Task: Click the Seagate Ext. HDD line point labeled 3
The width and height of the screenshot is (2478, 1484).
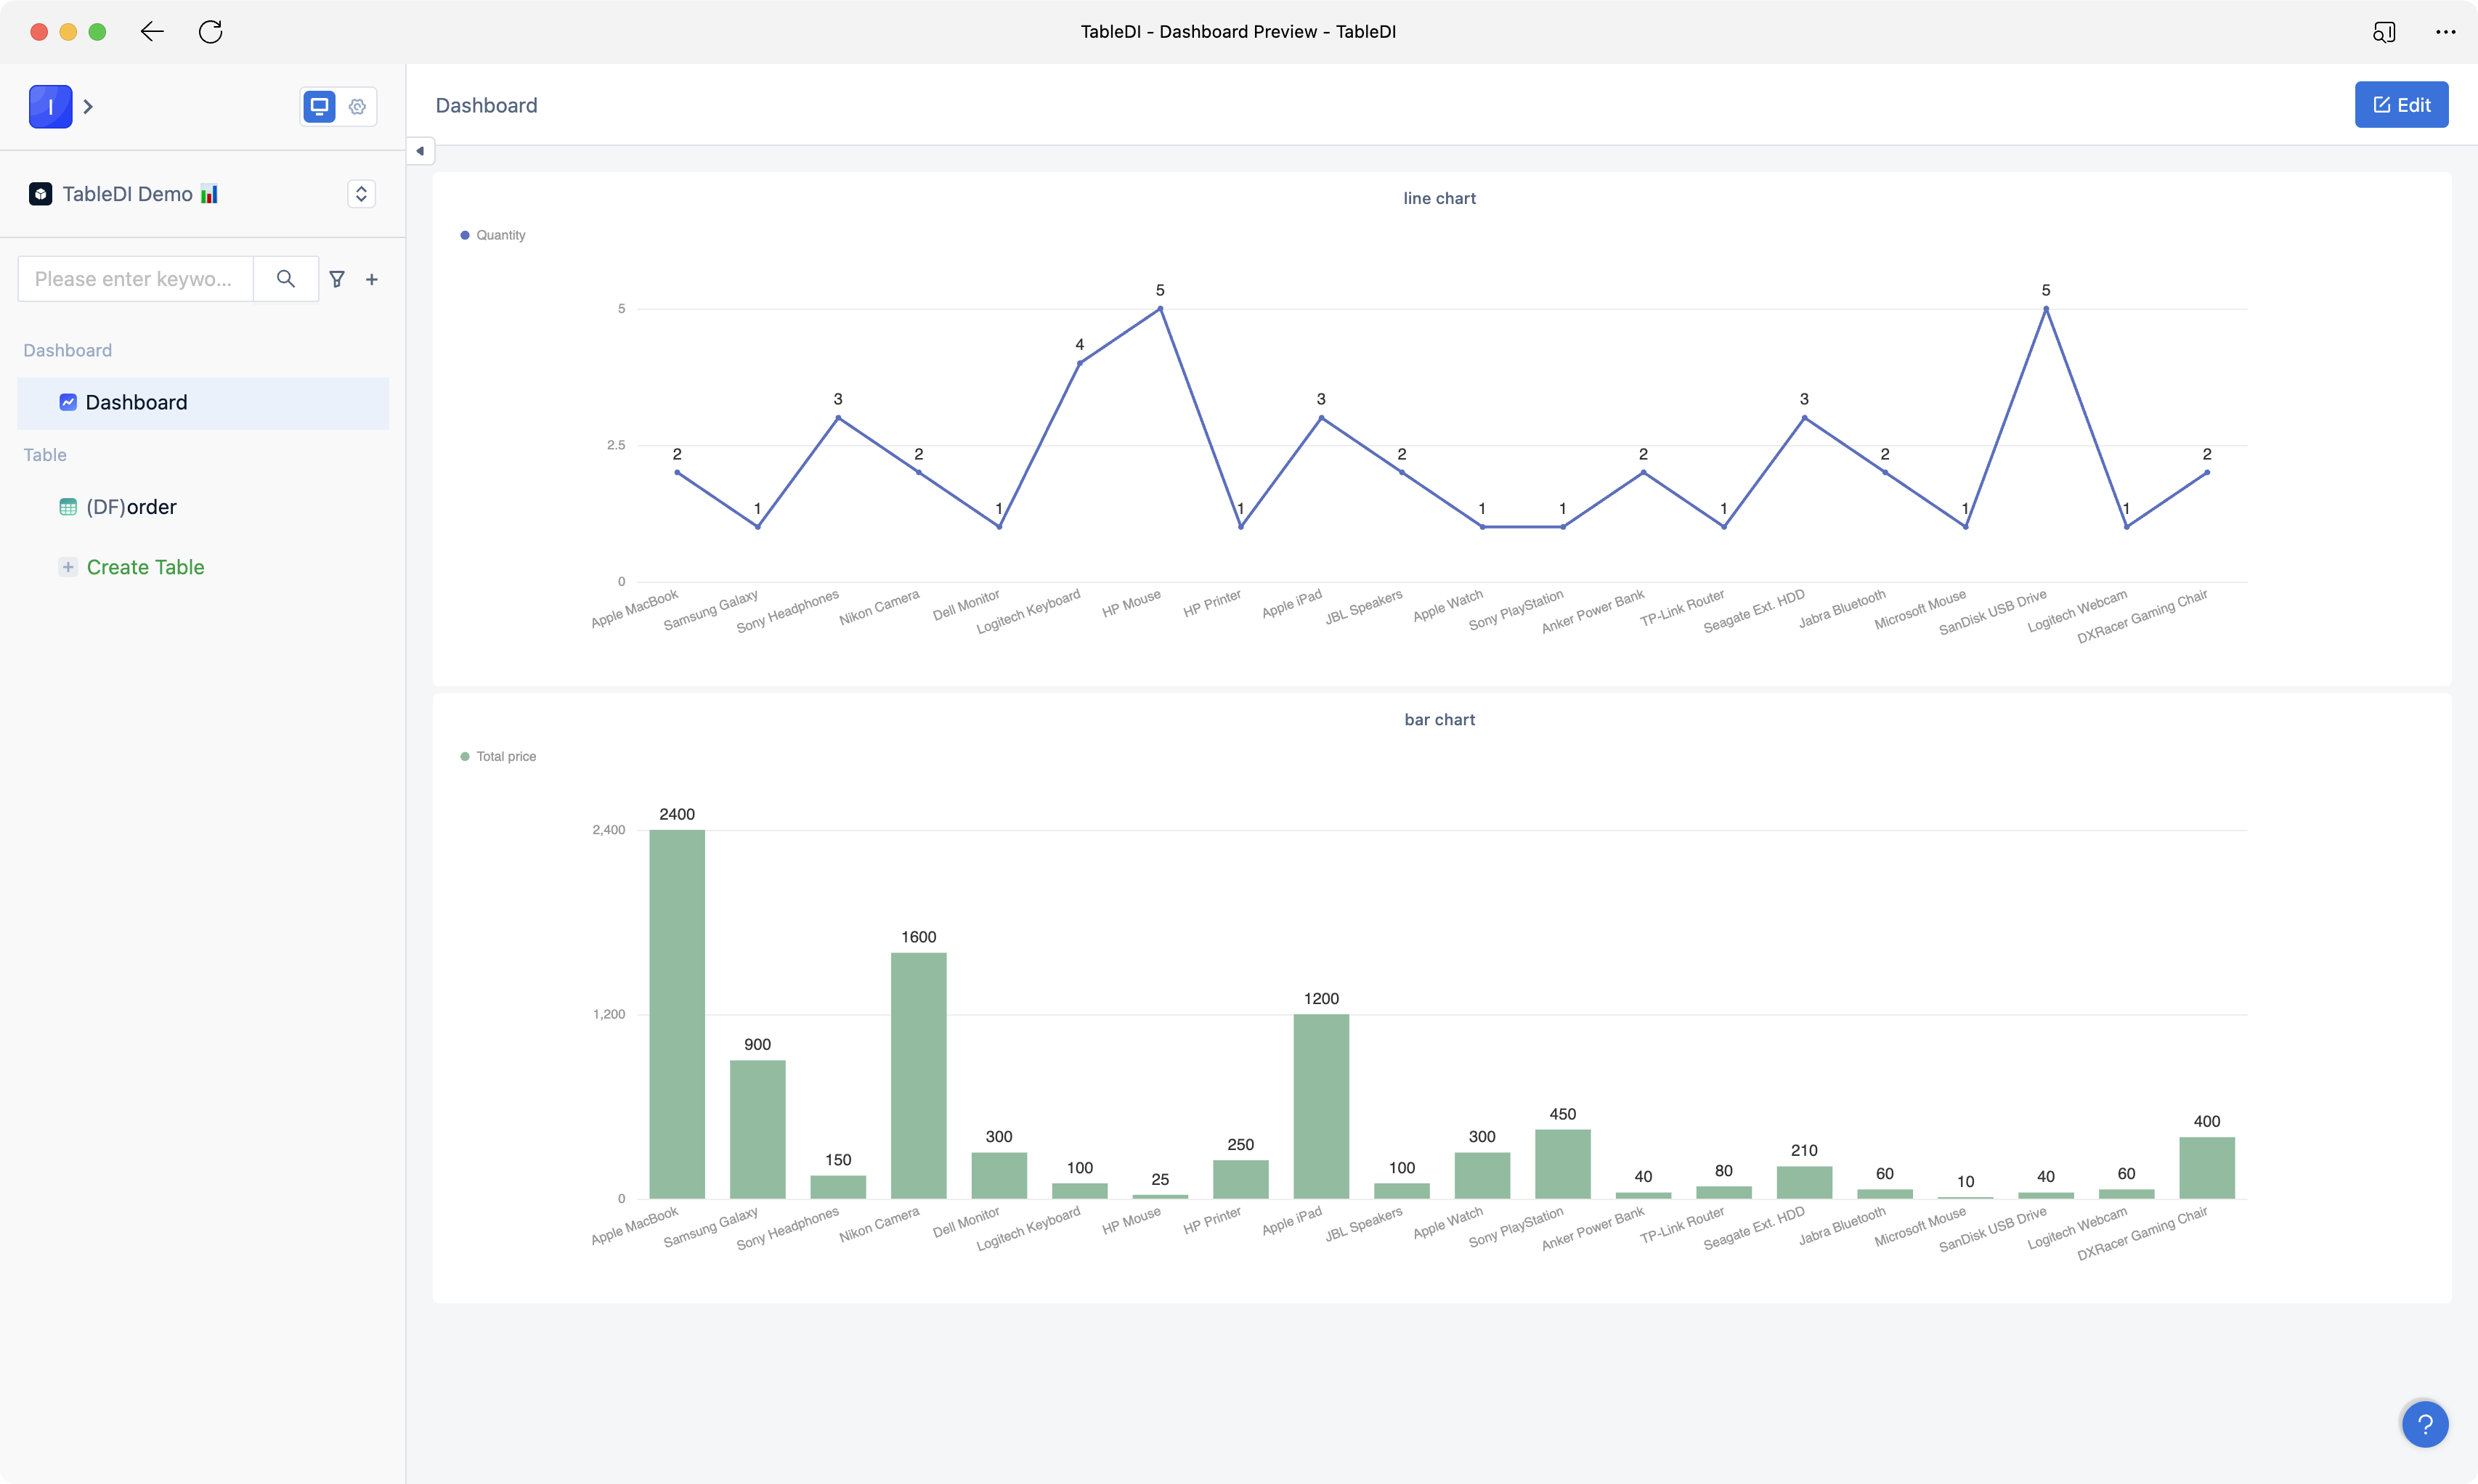Action: coord(1804,417)
